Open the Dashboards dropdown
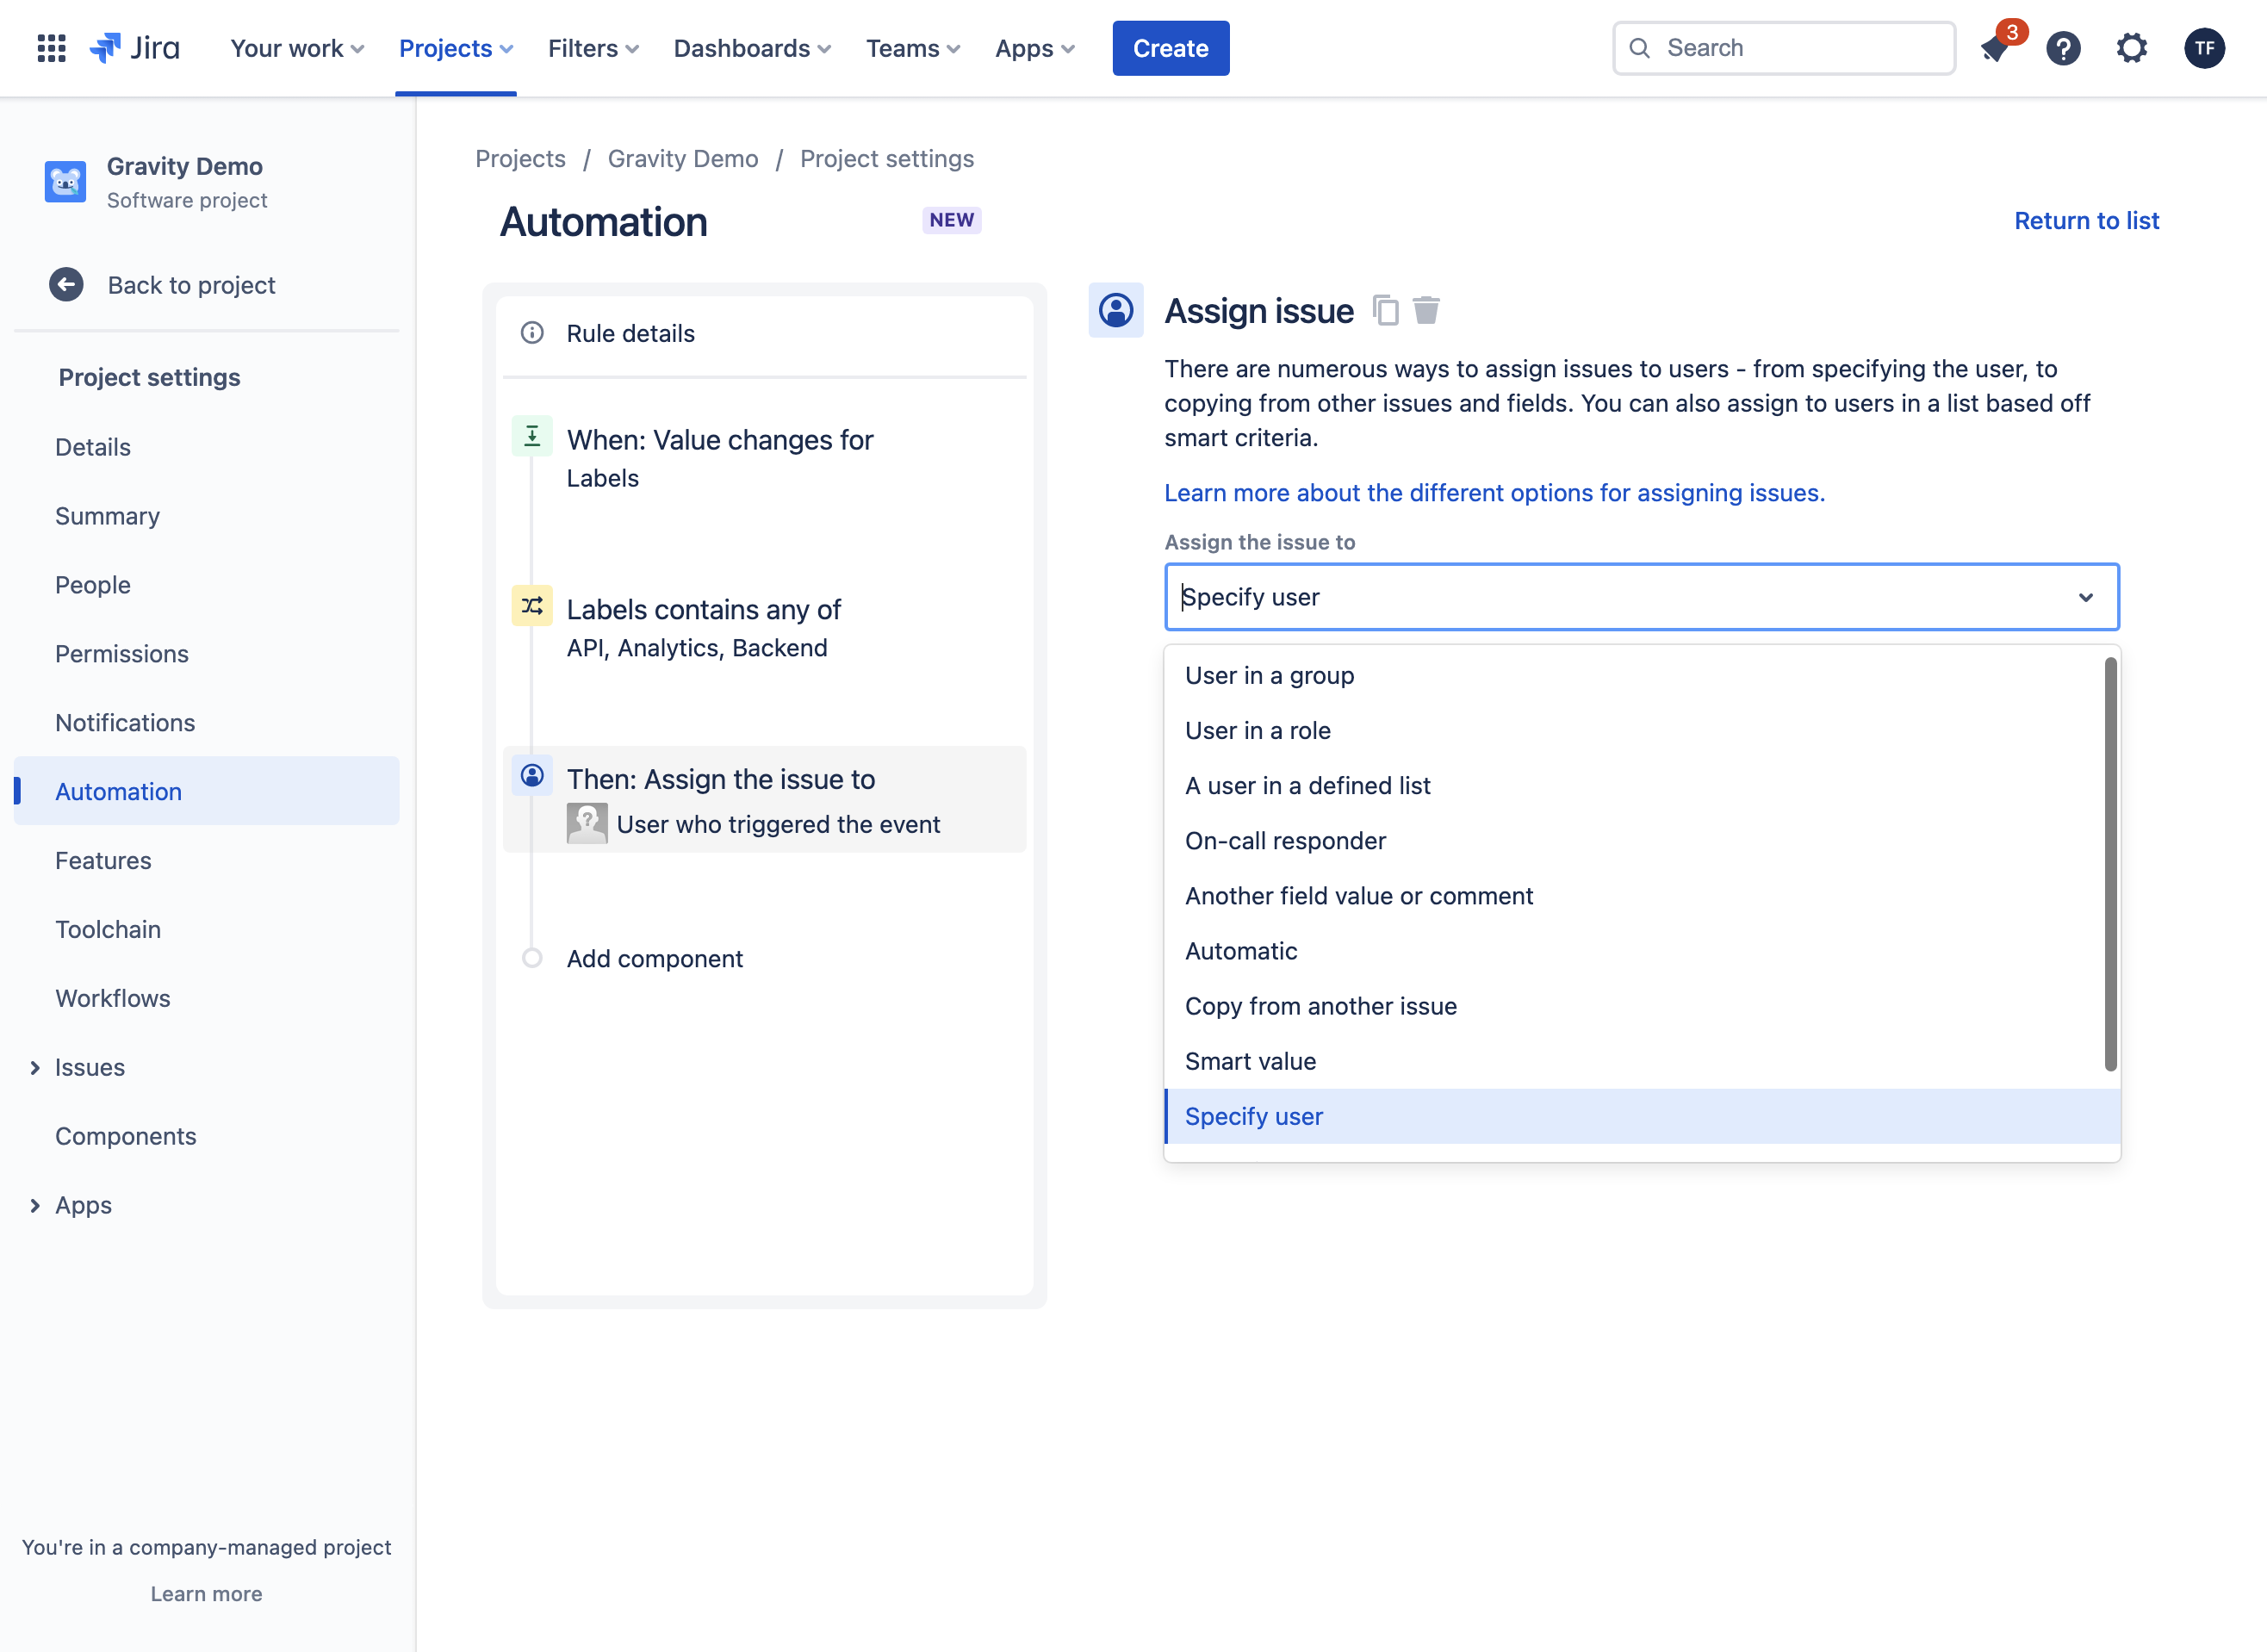2267x1652 pixels. click(x=752, y=48)
